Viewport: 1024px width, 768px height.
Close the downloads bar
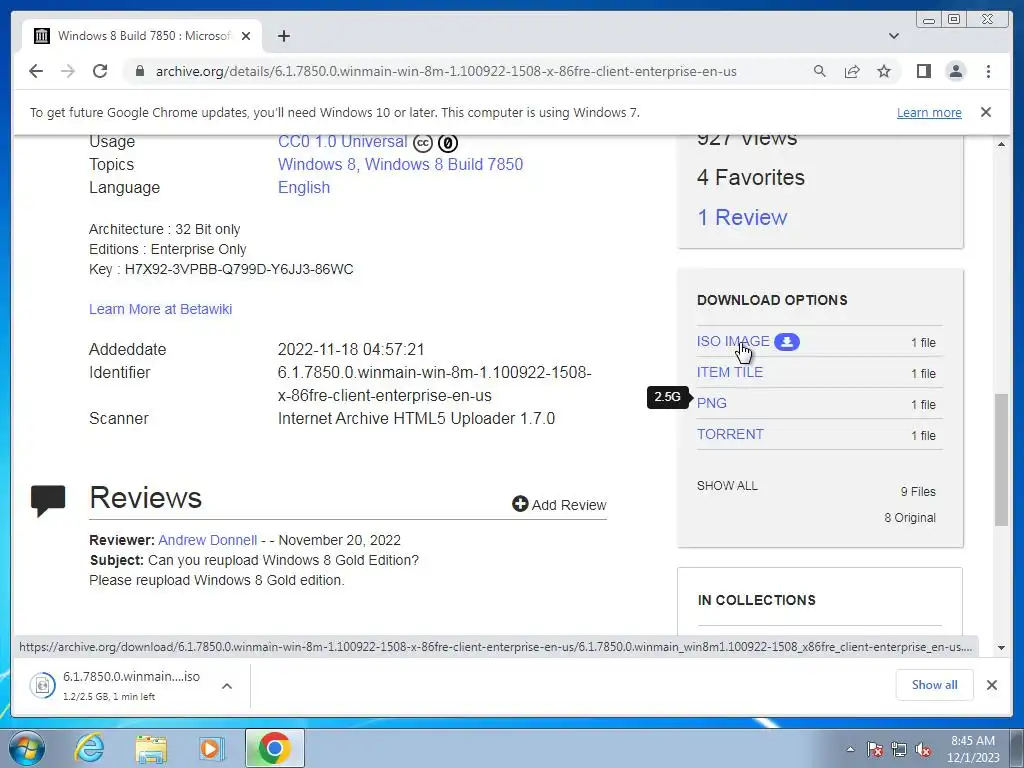click(x=991, y=684)
